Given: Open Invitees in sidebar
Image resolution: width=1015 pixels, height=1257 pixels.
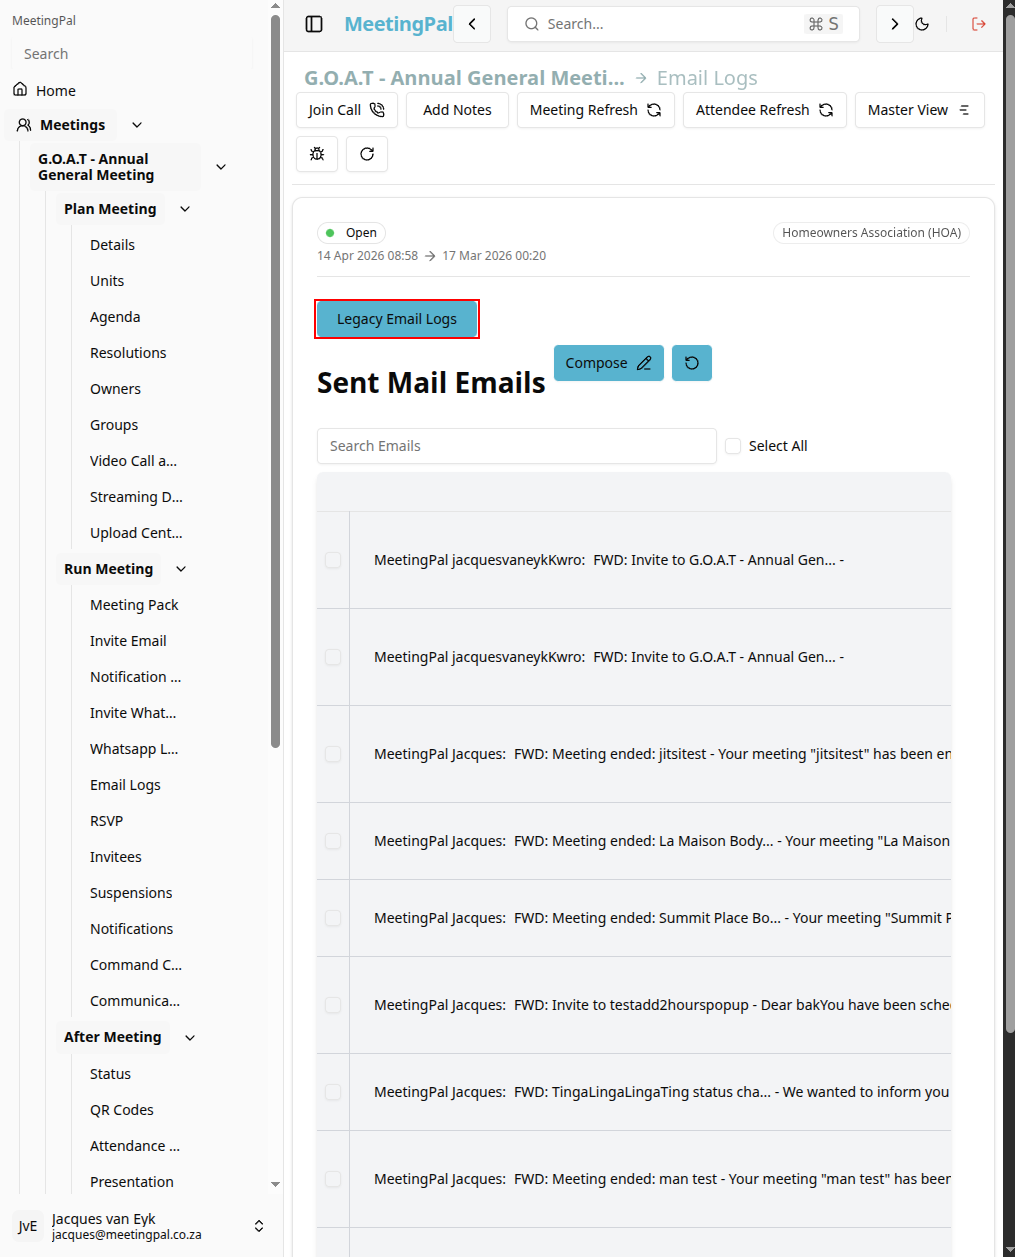Looking at the screenshot, I should pos(116,857).
